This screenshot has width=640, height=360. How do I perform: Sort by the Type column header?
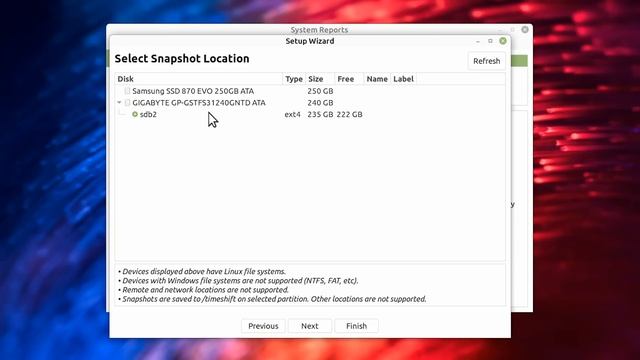pyautogui.click(x=294, y=79)
